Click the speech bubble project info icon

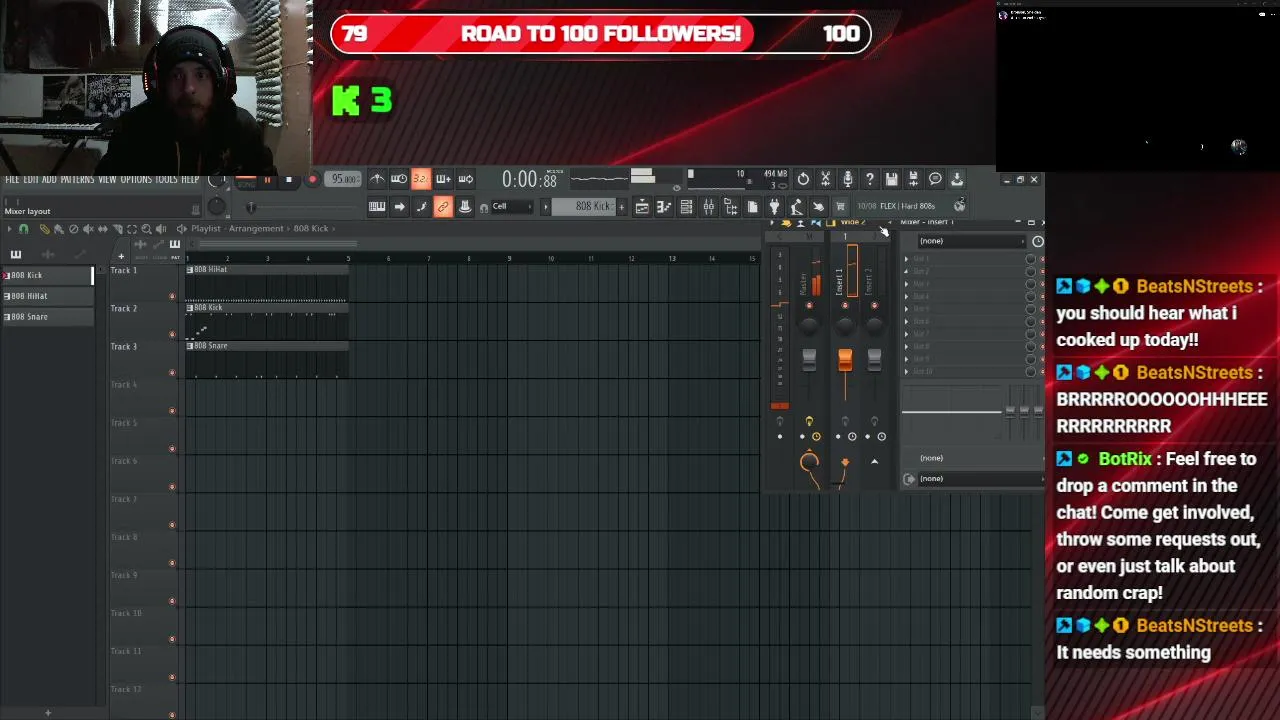tap(935, 179)
